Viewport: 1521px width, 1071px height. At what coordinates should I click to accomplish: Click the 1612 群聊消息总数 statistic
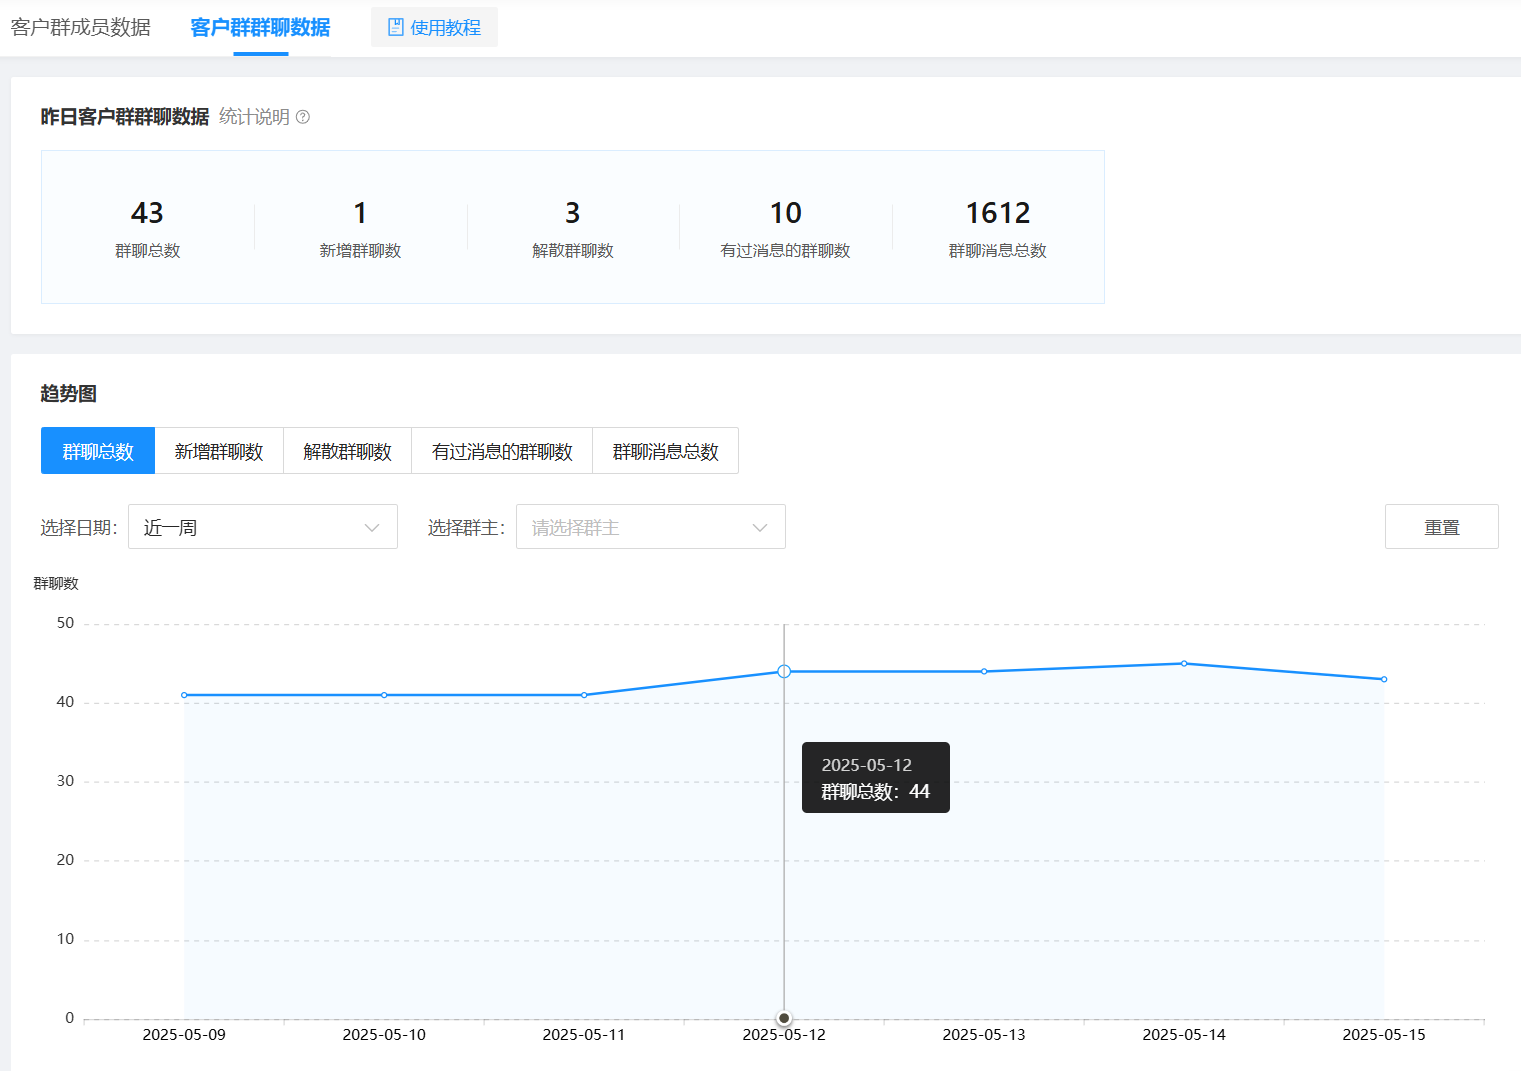coord(998,228)
